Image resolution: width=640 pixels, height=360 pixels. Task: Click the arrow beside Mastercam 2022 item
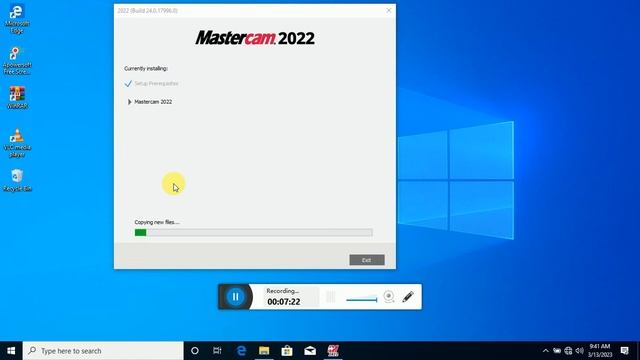pos(129,102)
